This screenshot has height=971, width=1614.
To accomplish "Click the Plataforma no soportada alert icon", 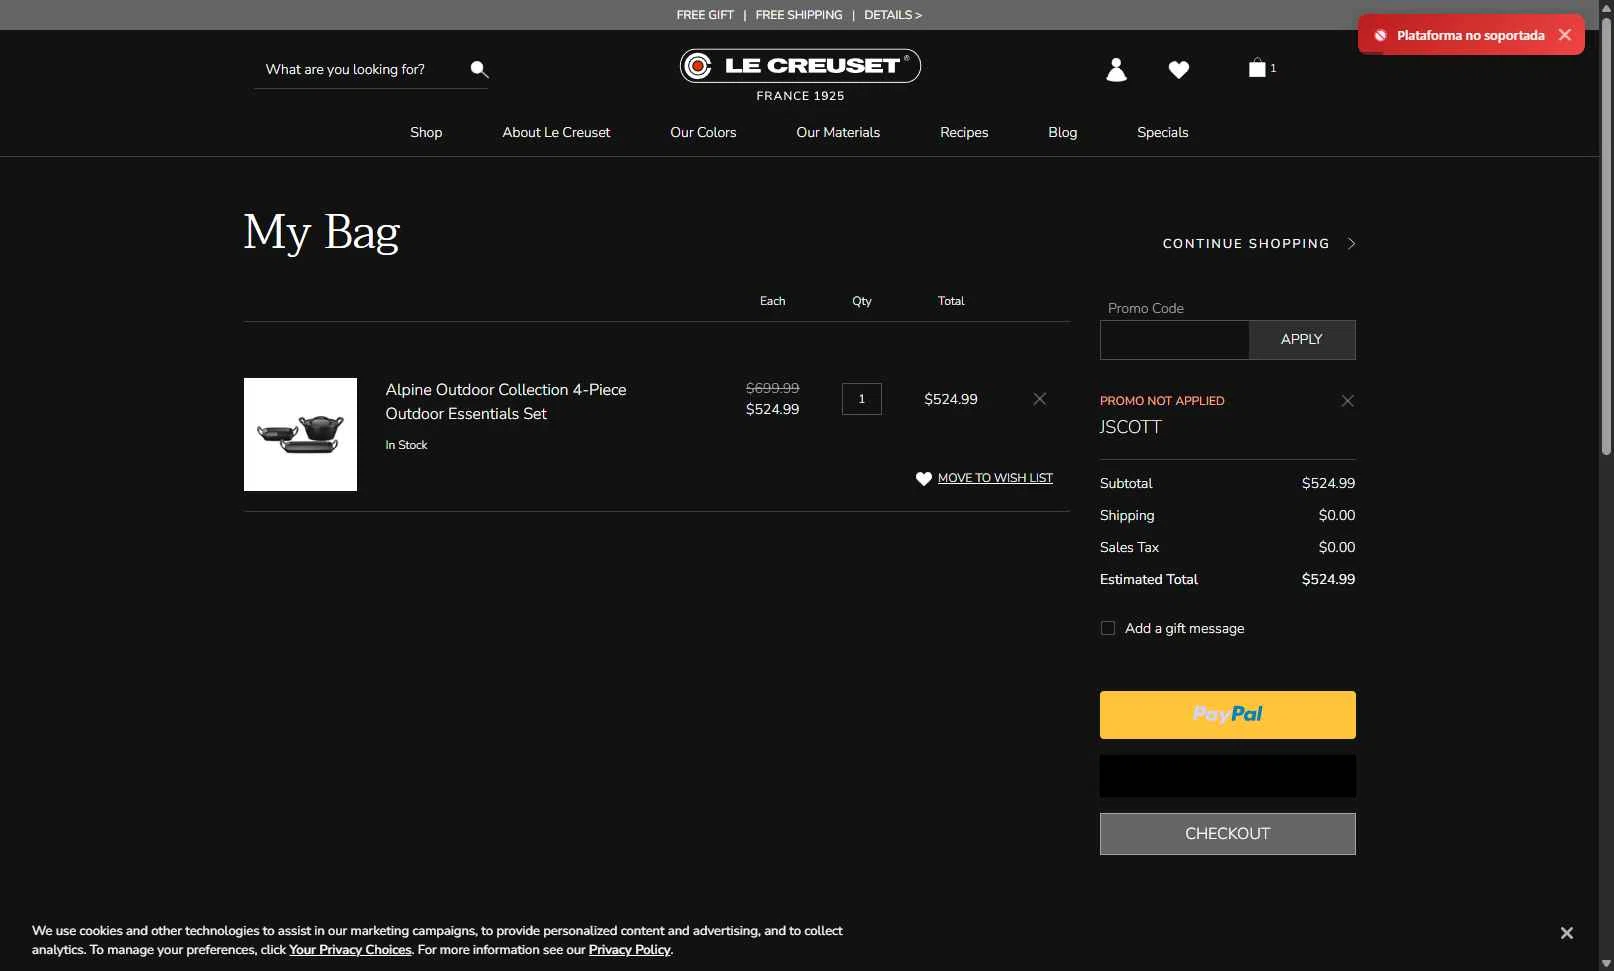I will [1380, 35].
